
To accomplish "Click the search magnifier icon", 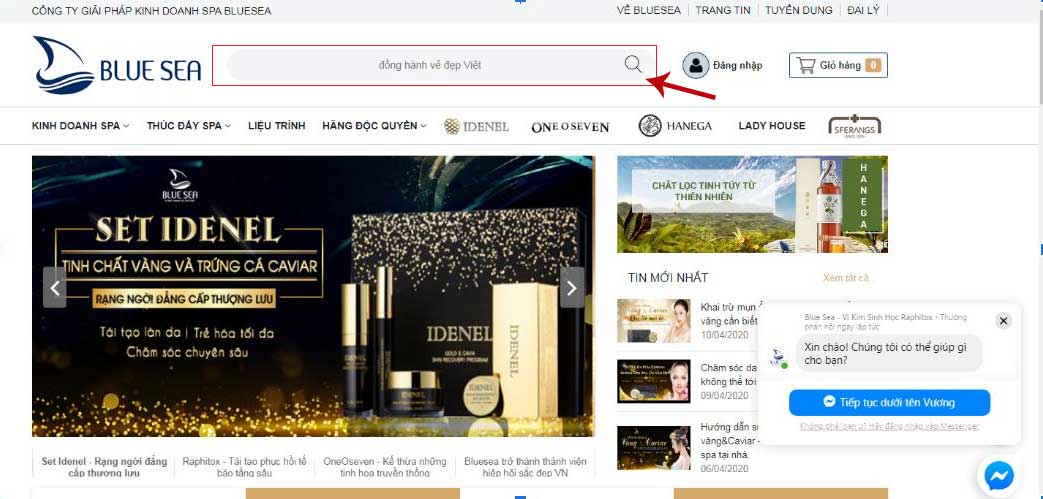I will click(x=633, y=65).
